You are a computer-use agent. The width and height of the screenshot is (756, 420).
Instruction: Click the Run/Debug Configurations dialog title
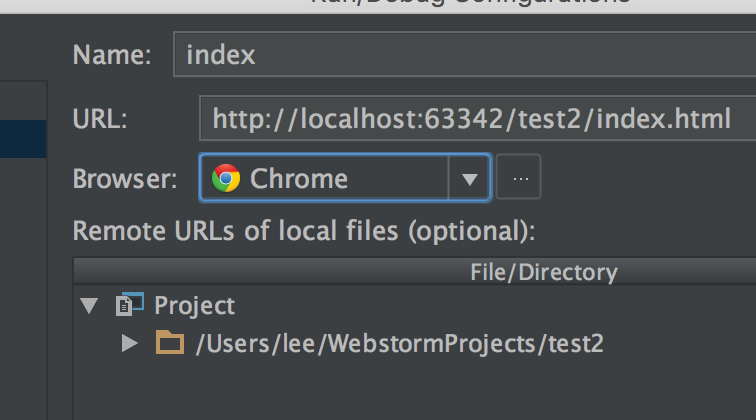click(x=470, y=3)
